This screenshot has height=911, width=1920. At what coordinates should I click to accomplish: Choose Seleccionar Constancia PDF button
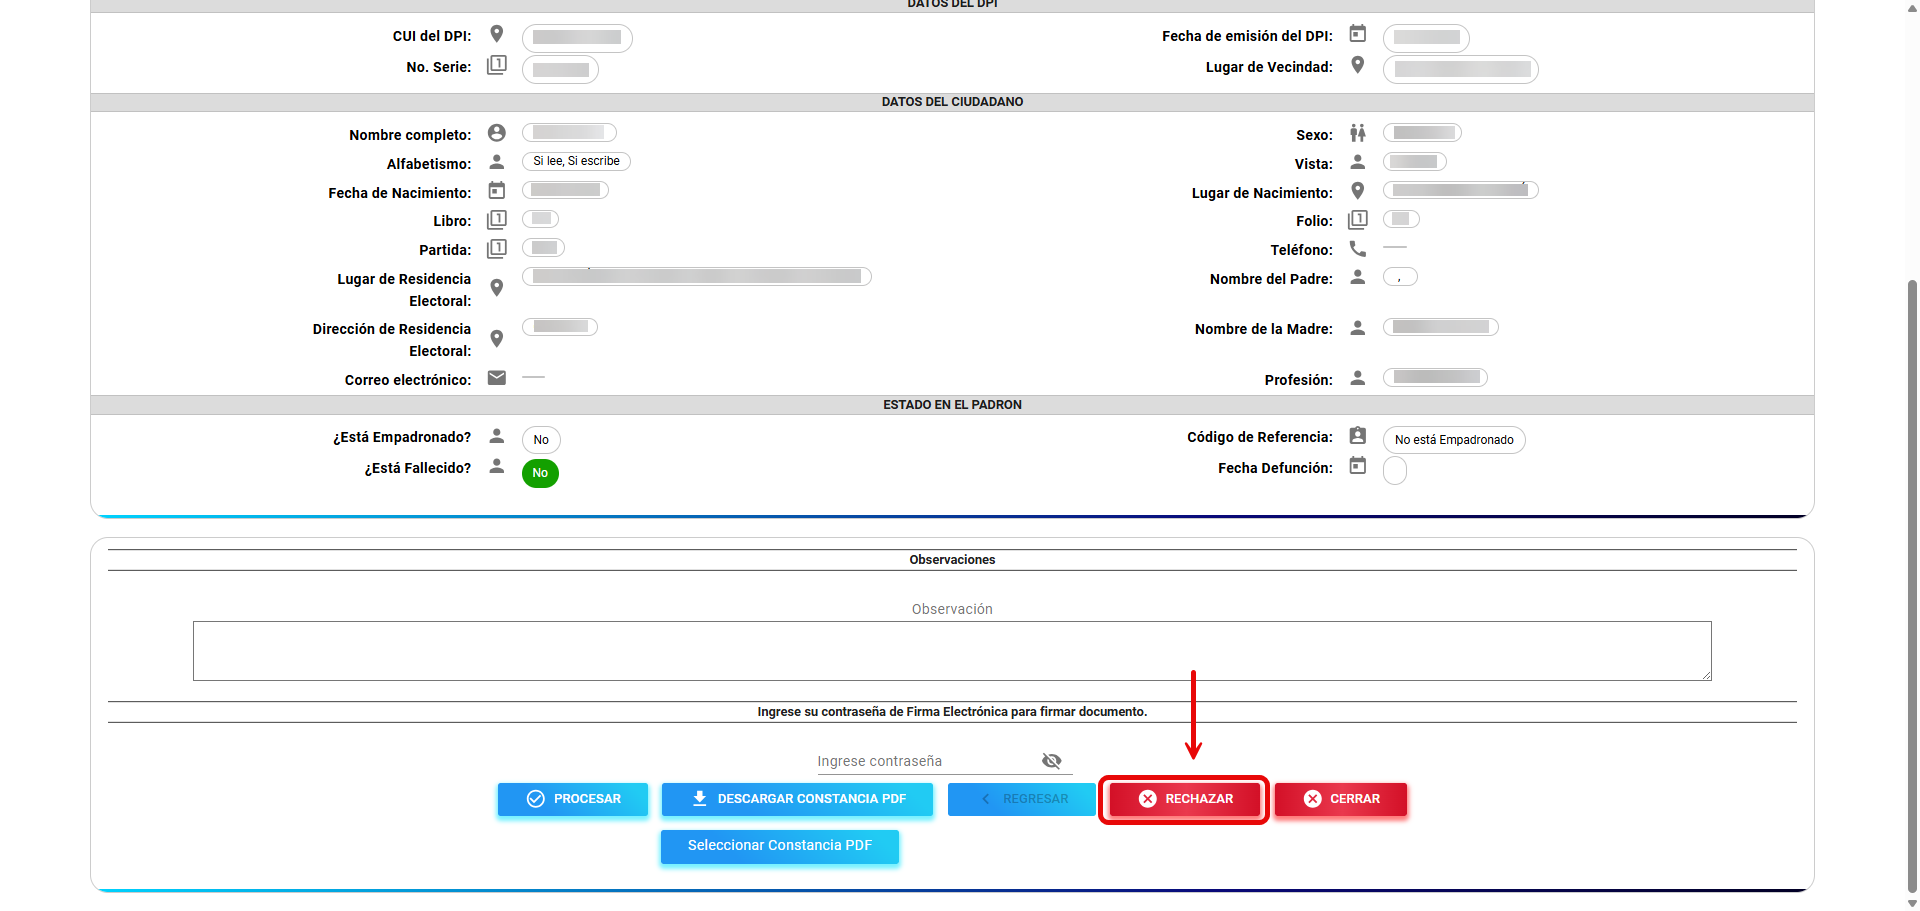[779, 846]
